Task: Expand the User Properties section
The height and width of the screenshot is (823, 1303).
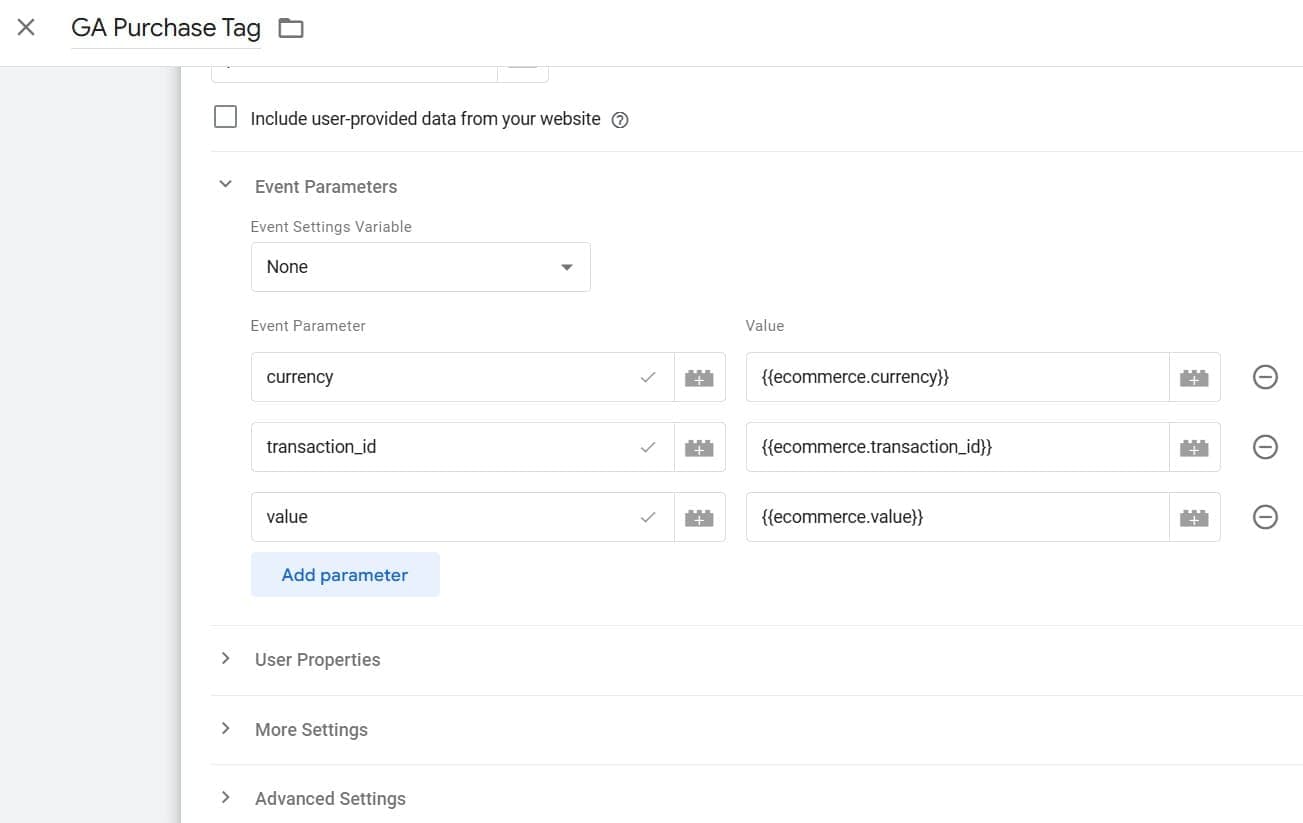Action: pyautogui.click(x=224, y=659)
